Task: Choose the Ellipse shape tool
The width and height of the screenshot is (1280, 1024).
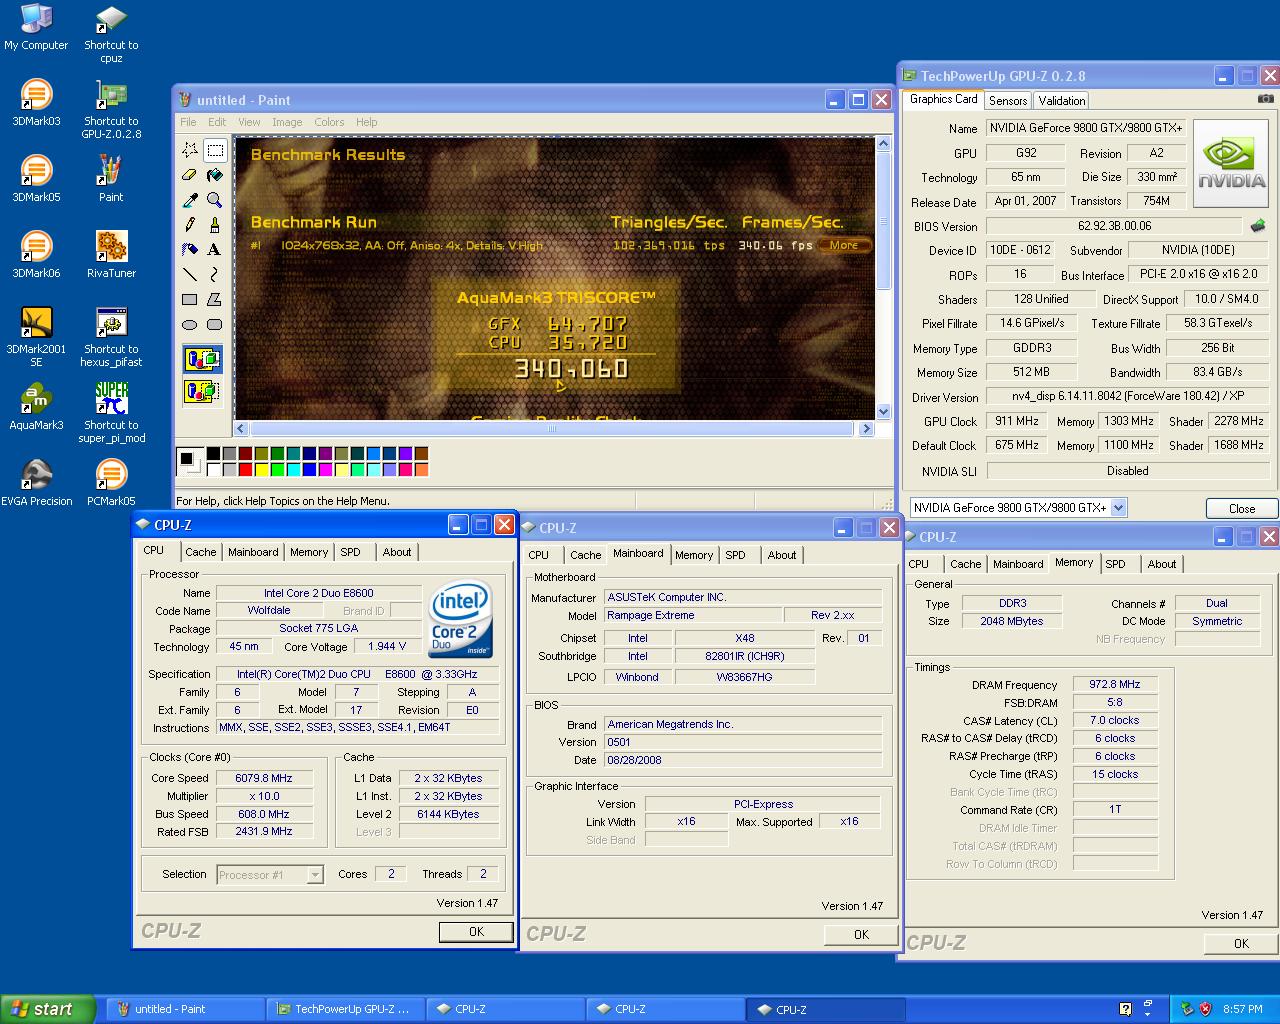Action: pyautogui.click(x=190, y=324)
